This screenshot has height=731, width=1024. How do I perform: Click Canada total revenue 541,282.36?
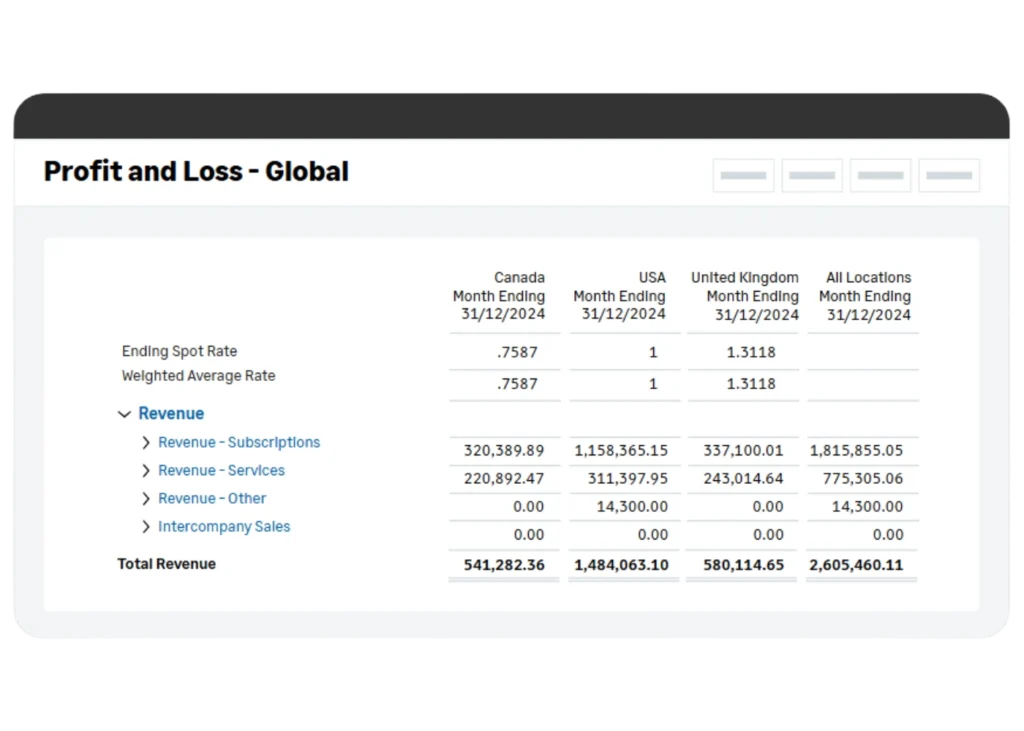pos(504,565)
